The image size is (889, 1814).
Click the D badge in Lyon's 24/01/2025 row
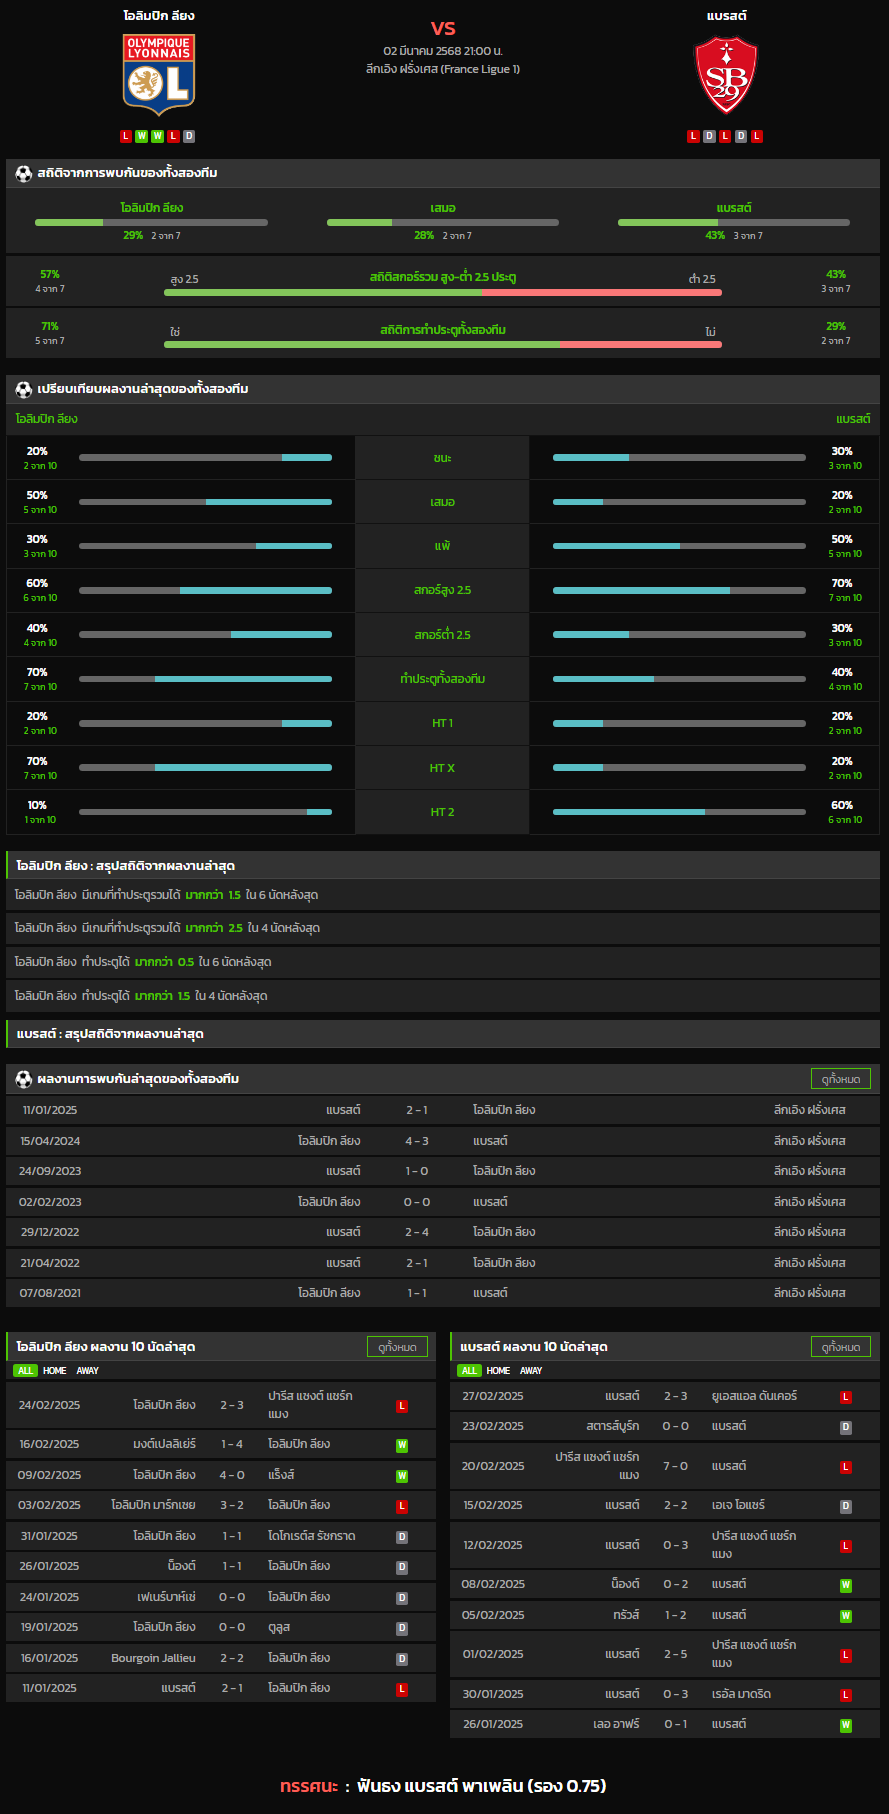pyautogui.click(x=402, y=1598)
